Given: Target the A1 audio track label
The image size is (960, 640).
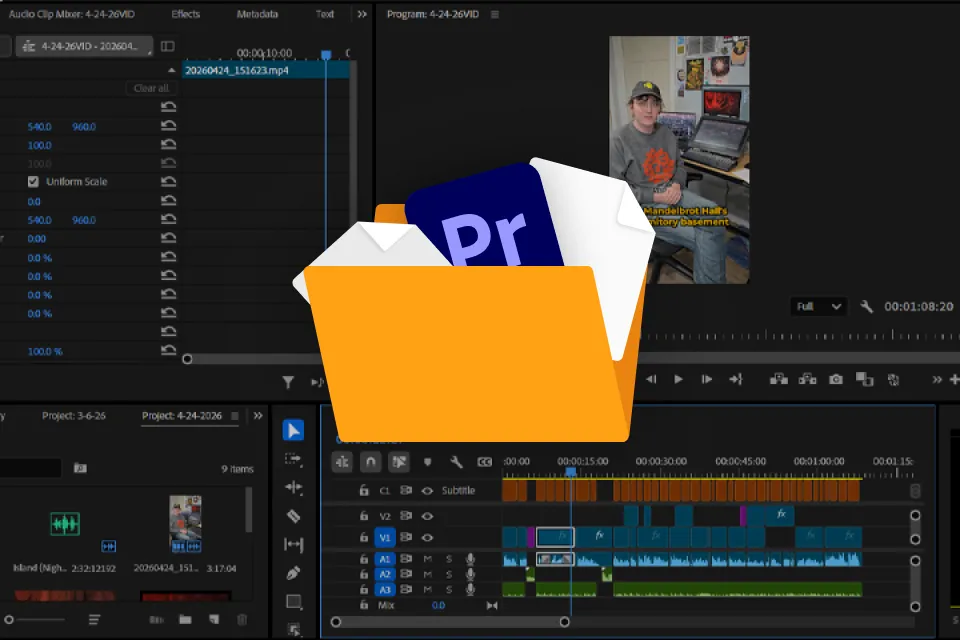Looking at the screenshot, I should [384, 559].
